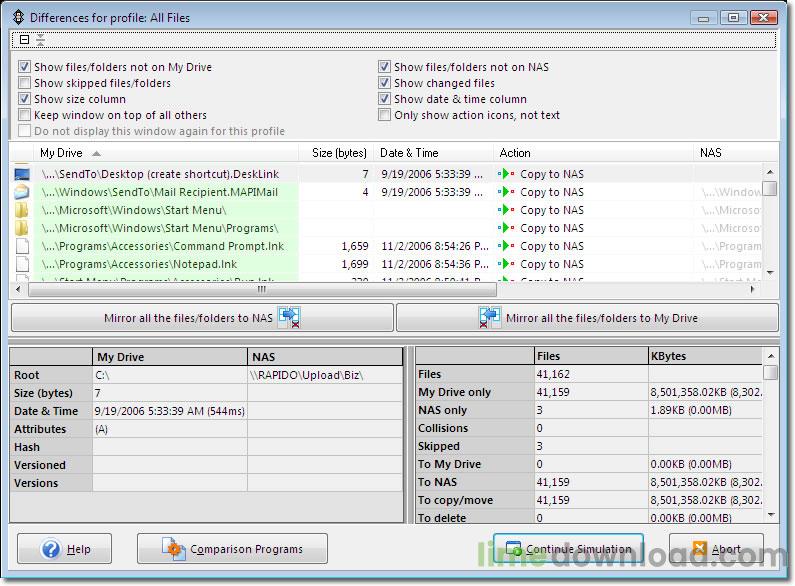The image size is (795, 586).
Task: Uncheck Show size column option
Action: 25,99
